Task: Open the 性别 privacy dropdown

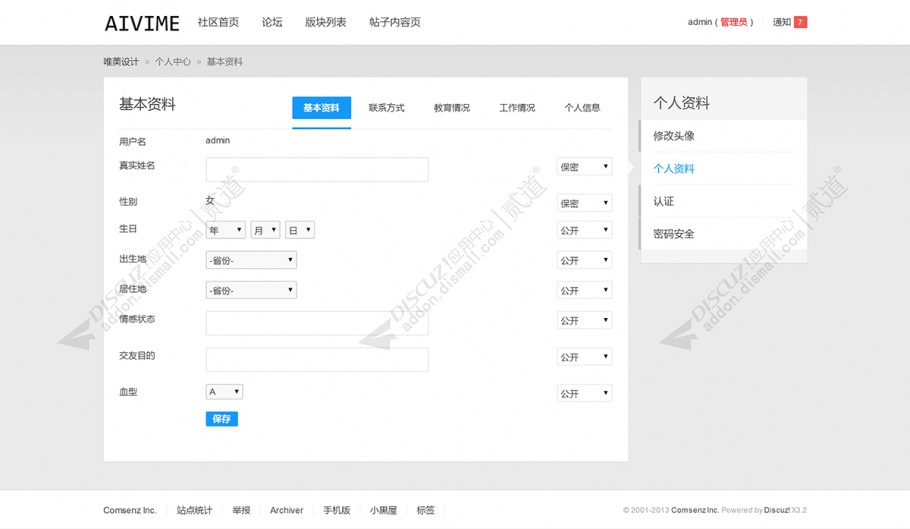Action: point(584,203)
